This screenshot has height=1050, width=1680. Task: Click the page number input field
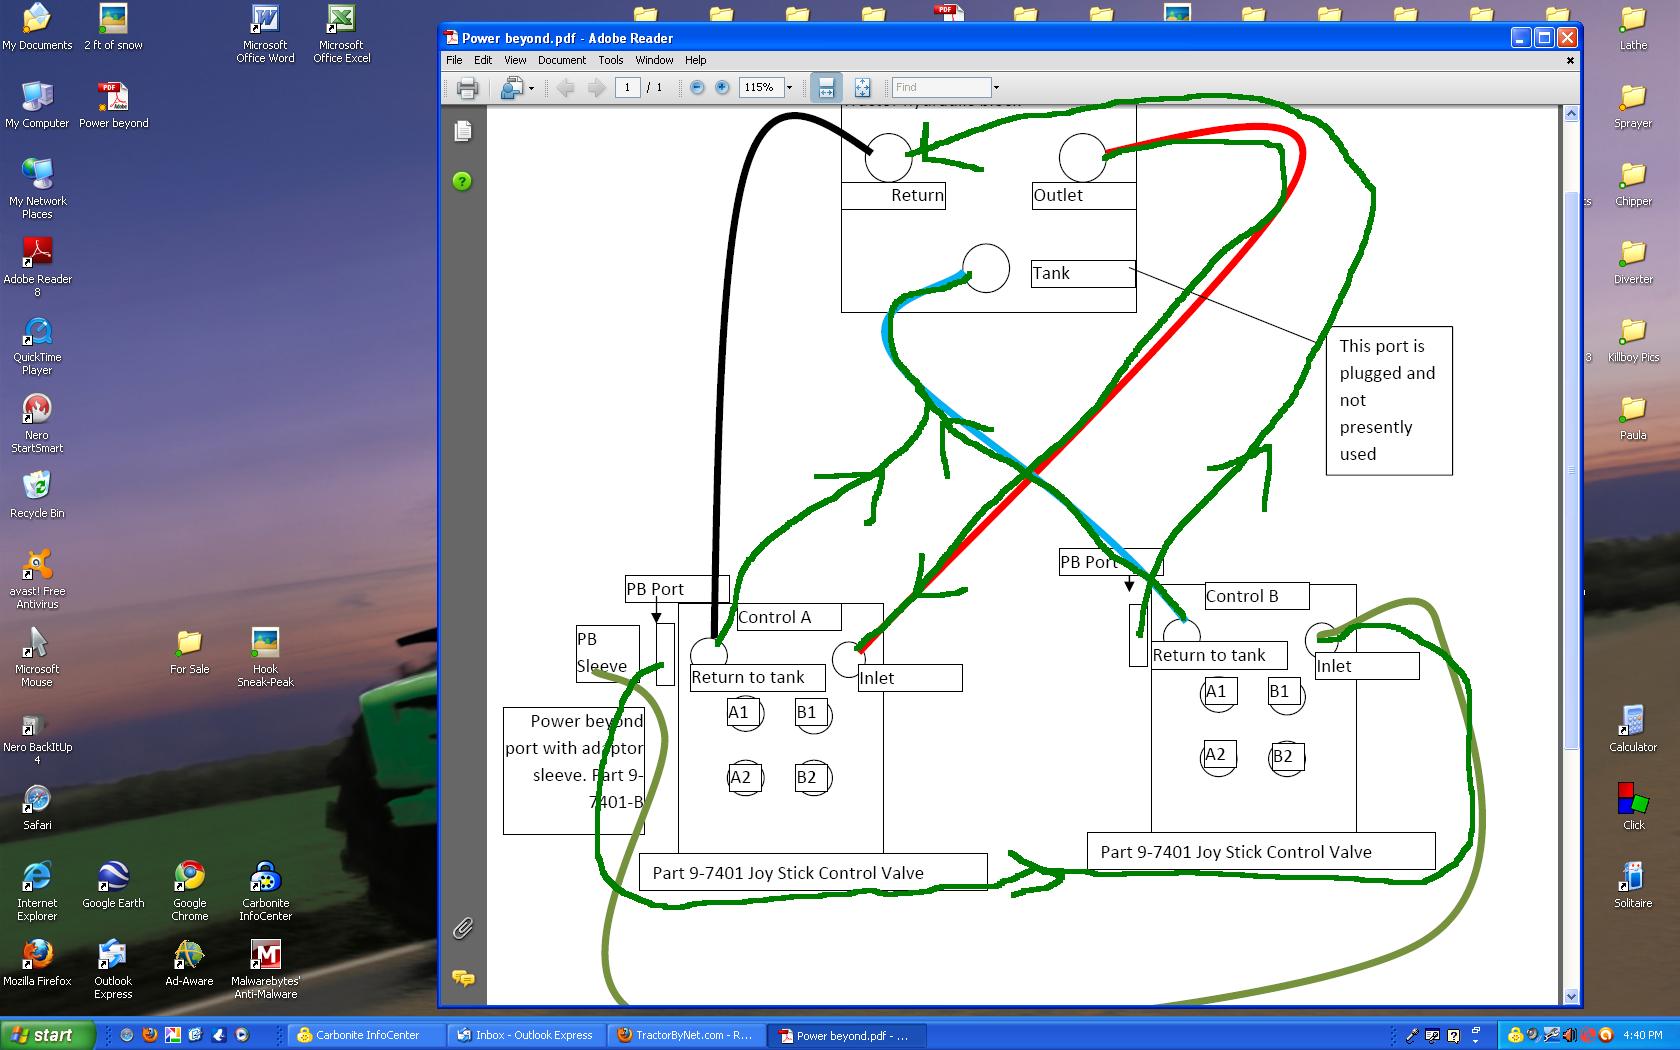pyautogui.click(x=627, y=88)
